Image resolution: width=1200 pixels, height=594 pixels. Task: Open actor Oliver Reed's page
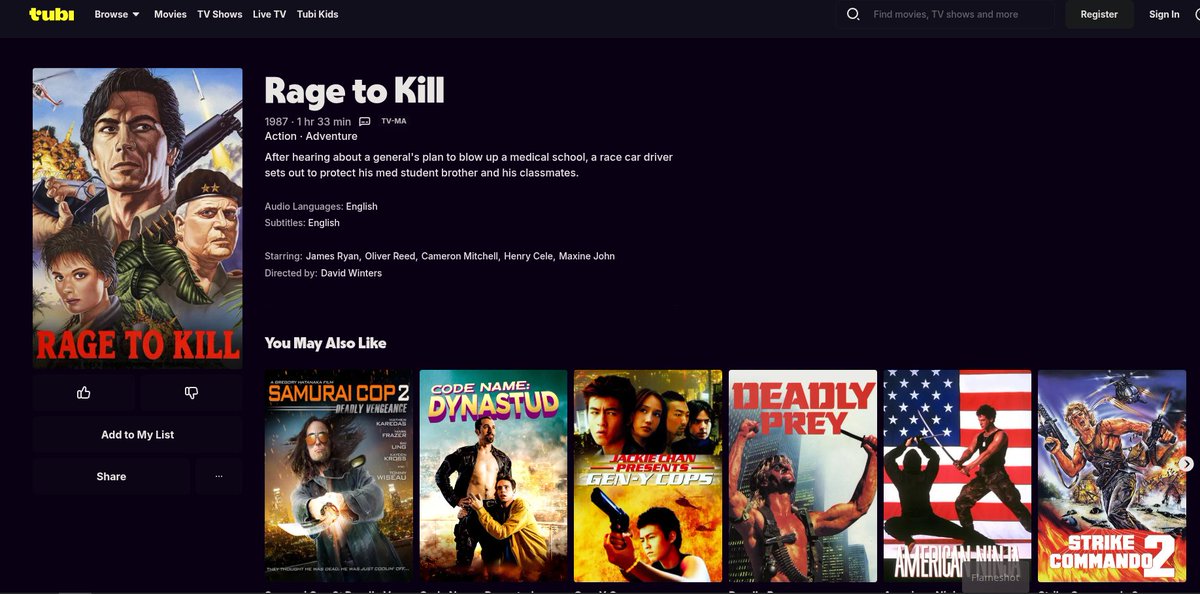pos(390,256)
